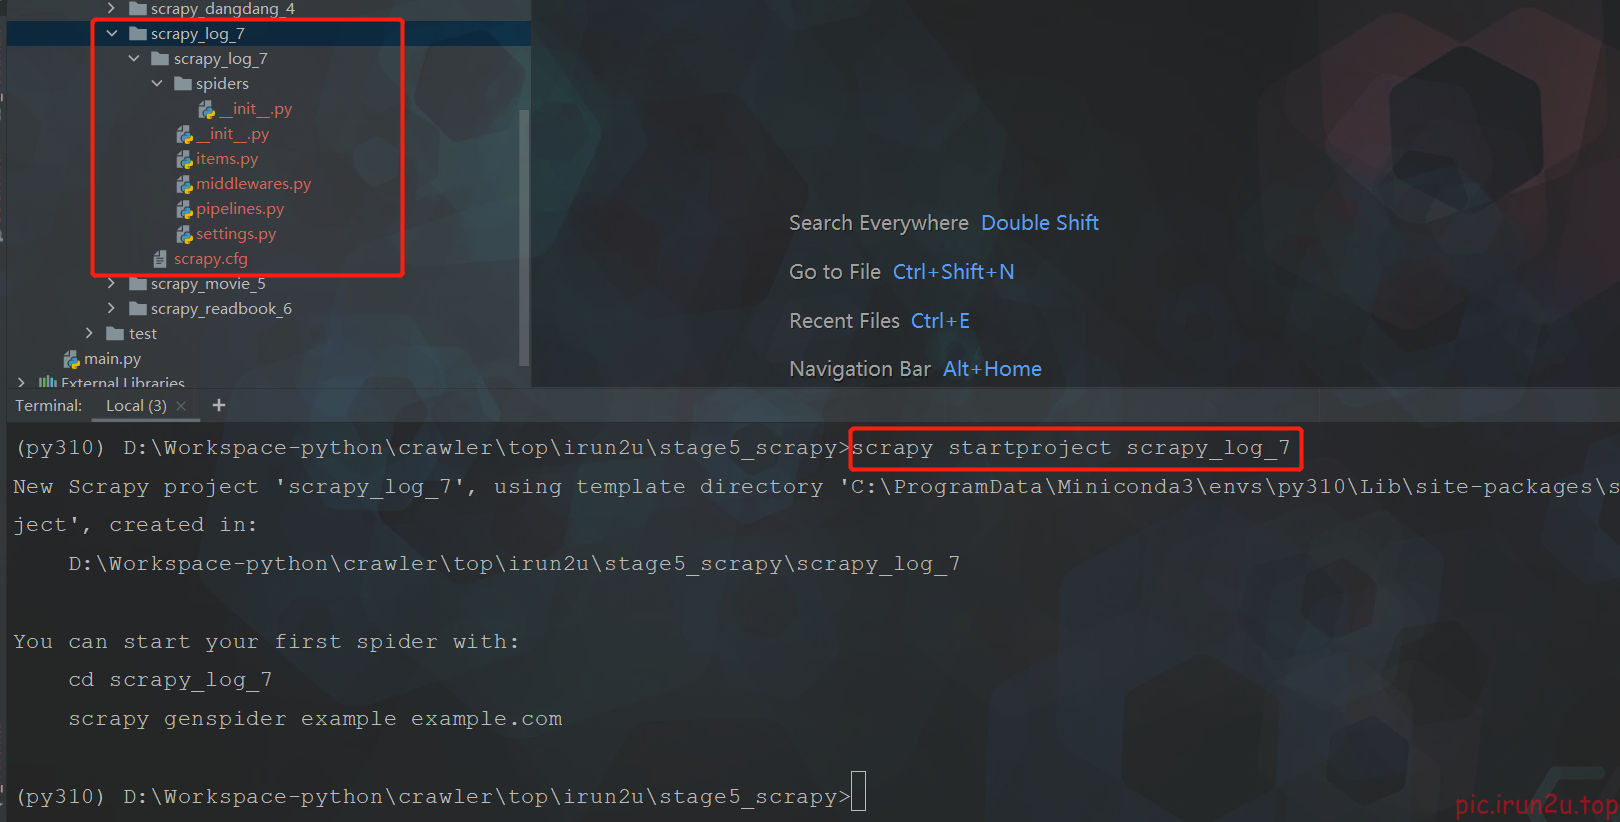
Task: Switch to the Local (3) terminal tab
Action: coord(136,406)
